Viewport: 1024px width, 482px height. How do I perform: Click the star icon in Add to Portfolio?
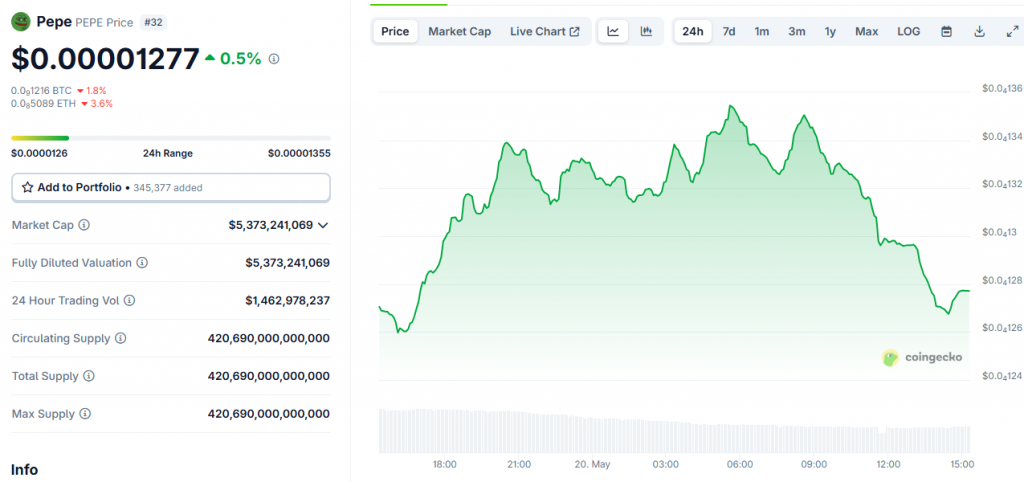tap(27, 187)
